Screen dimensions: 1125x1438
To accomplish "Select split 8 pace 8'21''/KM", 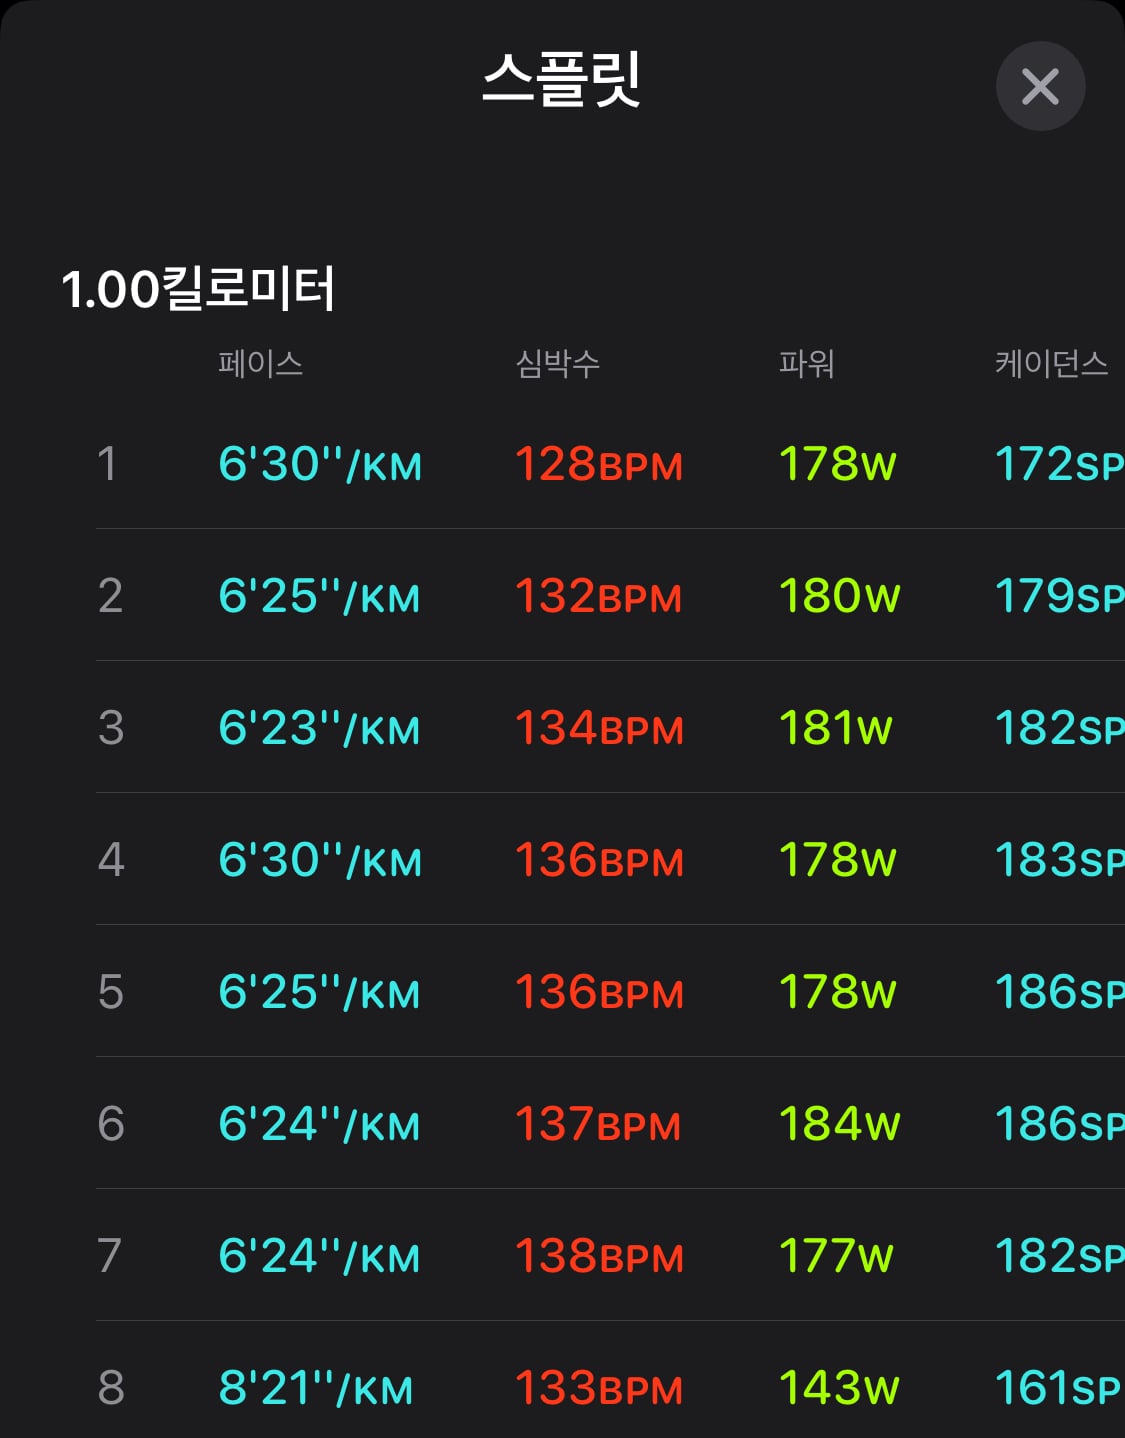I will coord(315,1388).
